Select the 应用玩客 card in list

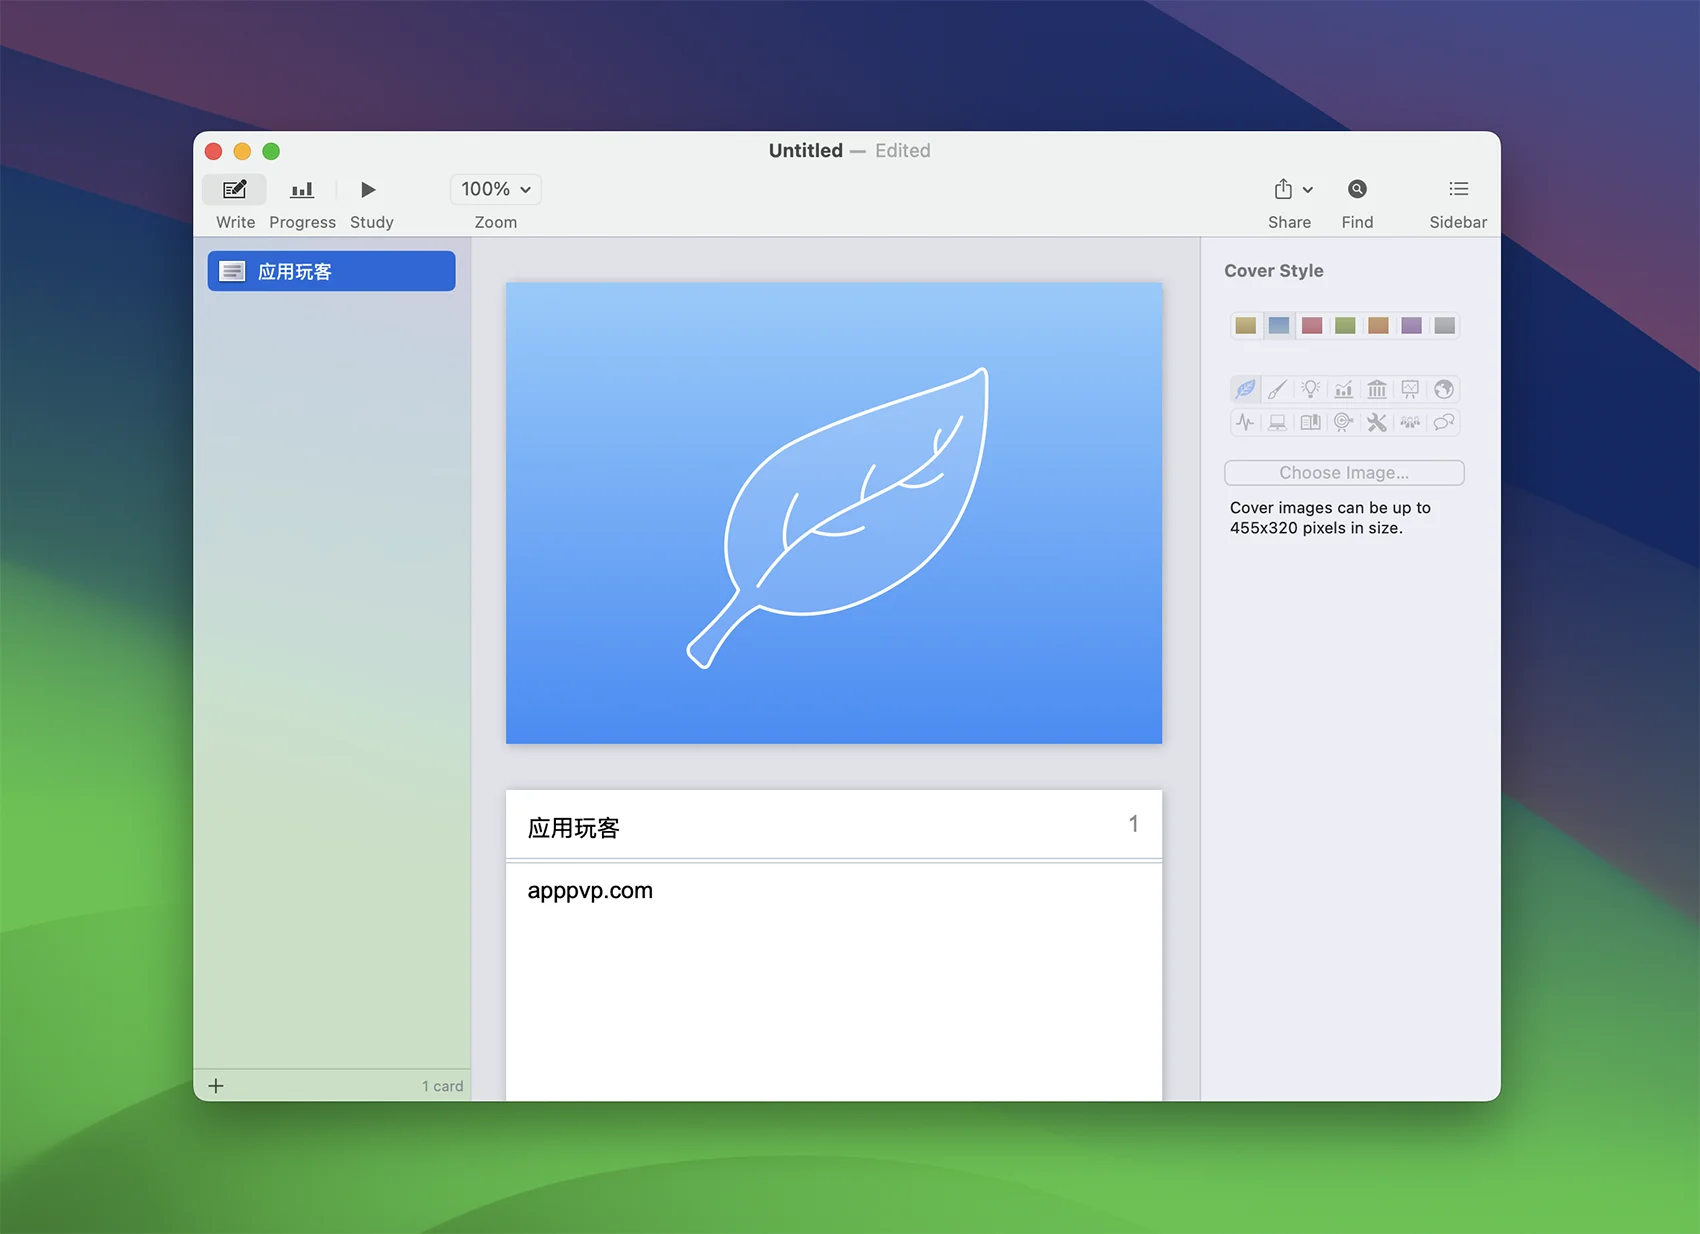point(331,271)
